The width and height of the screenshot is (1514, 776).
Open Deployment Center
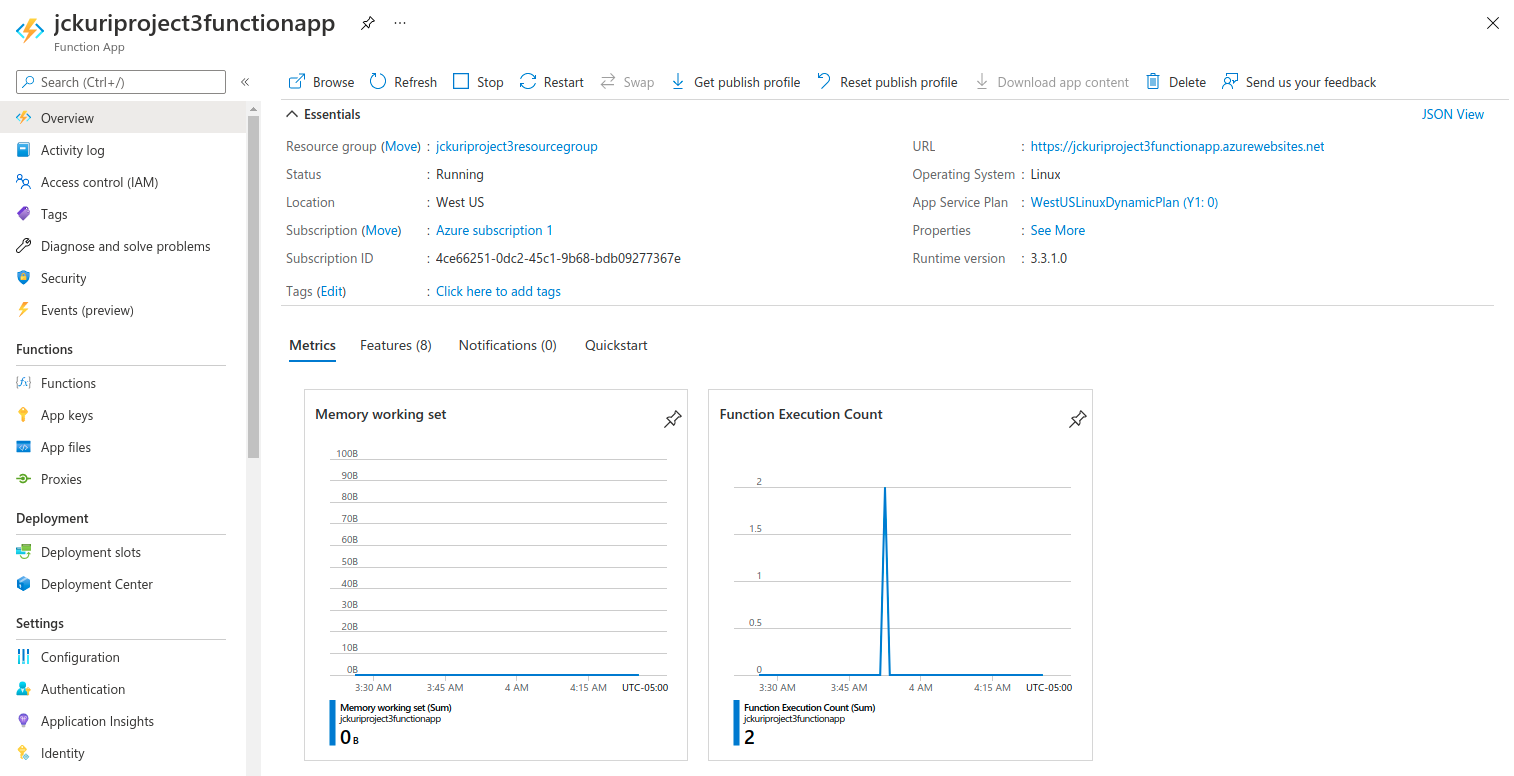point(123,584)
